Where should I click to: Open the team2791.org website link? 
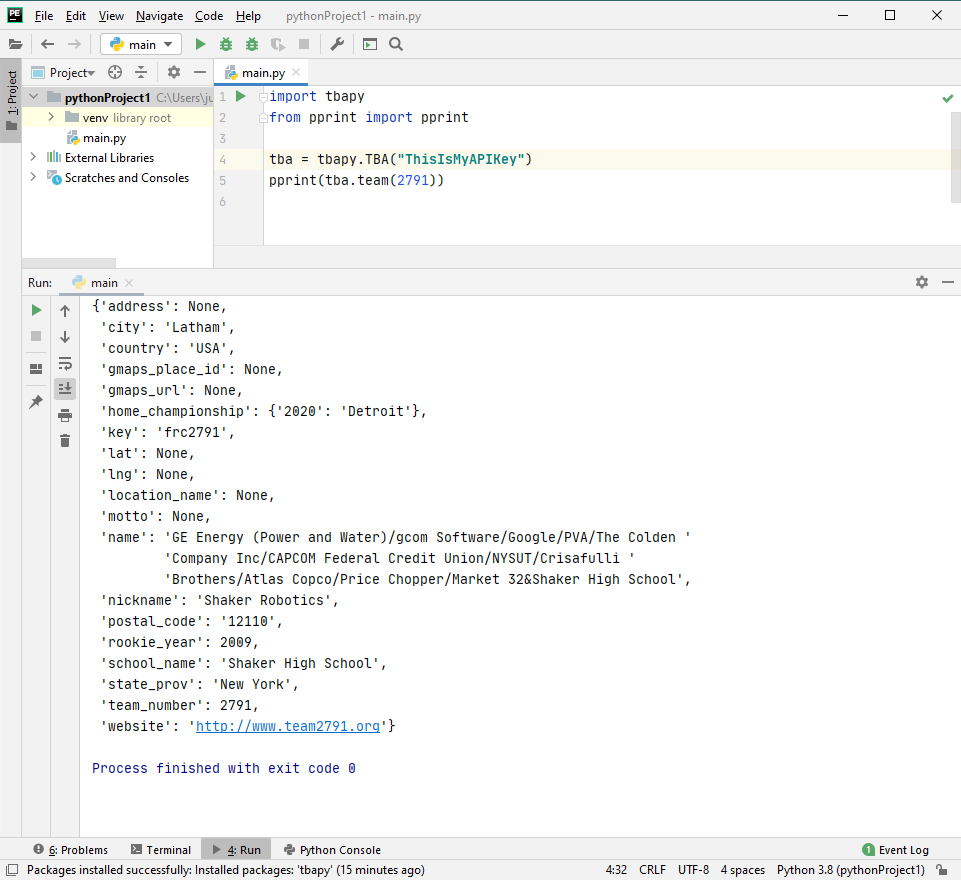tap(287, 726)
